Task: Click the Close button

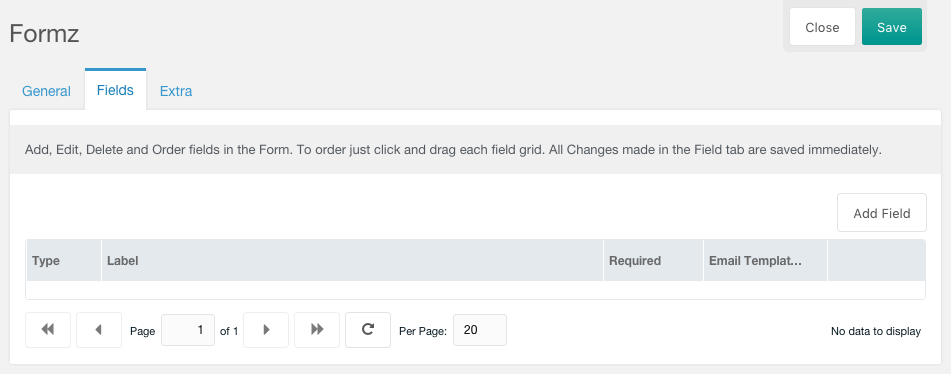Action: point(822,27)
